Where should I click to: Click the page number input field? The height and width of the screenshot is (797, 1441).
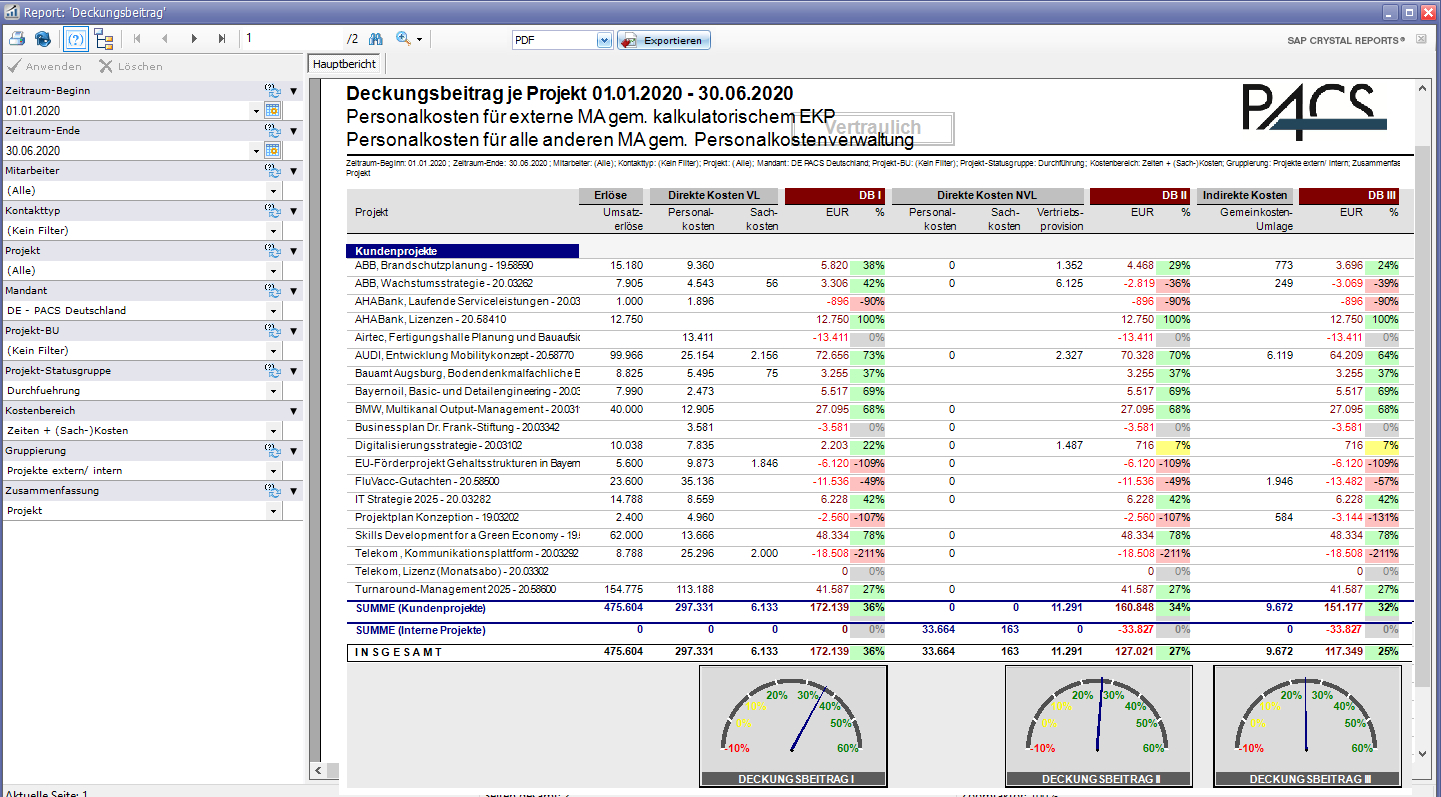pyautogui.click(x=292, y=40)
